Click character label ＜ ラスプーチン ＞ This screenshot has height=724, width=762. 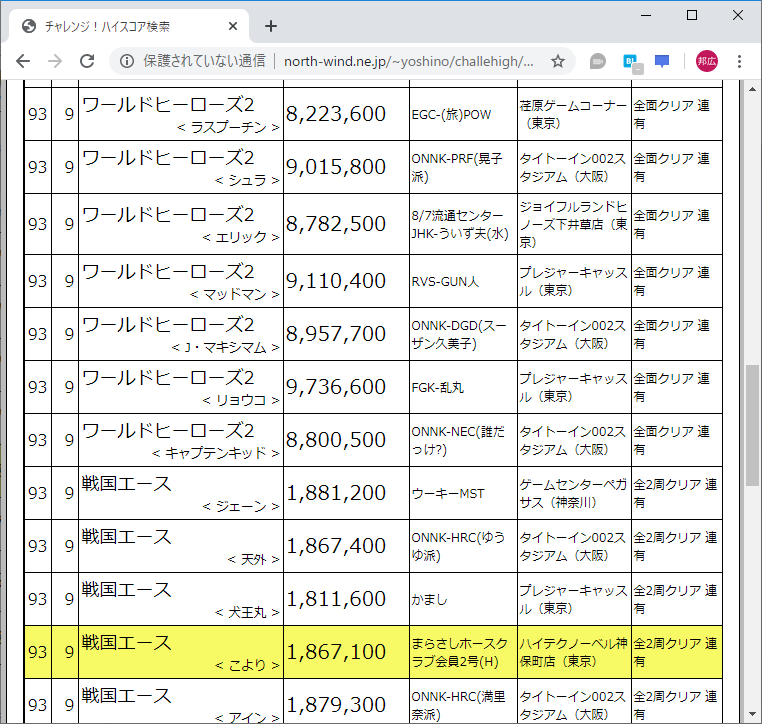pyautogui.click(x=228, y=127)
